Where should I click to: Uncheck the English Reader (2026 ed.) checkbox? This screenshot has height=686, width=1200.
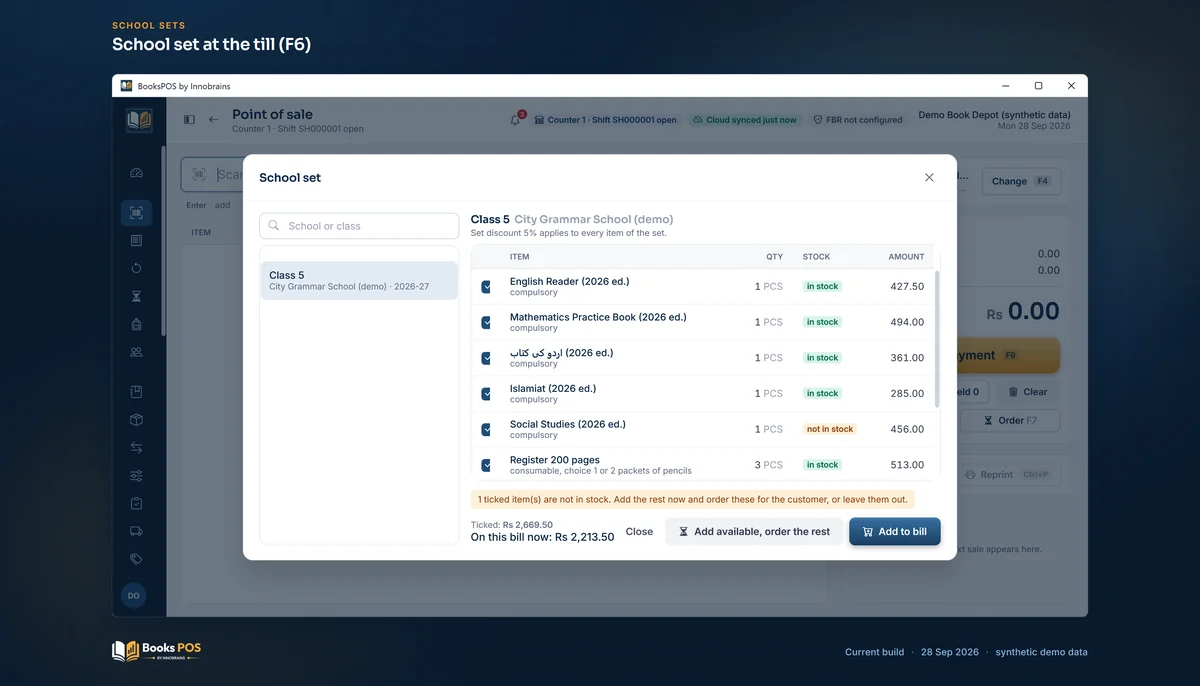[x=486, y=287]
